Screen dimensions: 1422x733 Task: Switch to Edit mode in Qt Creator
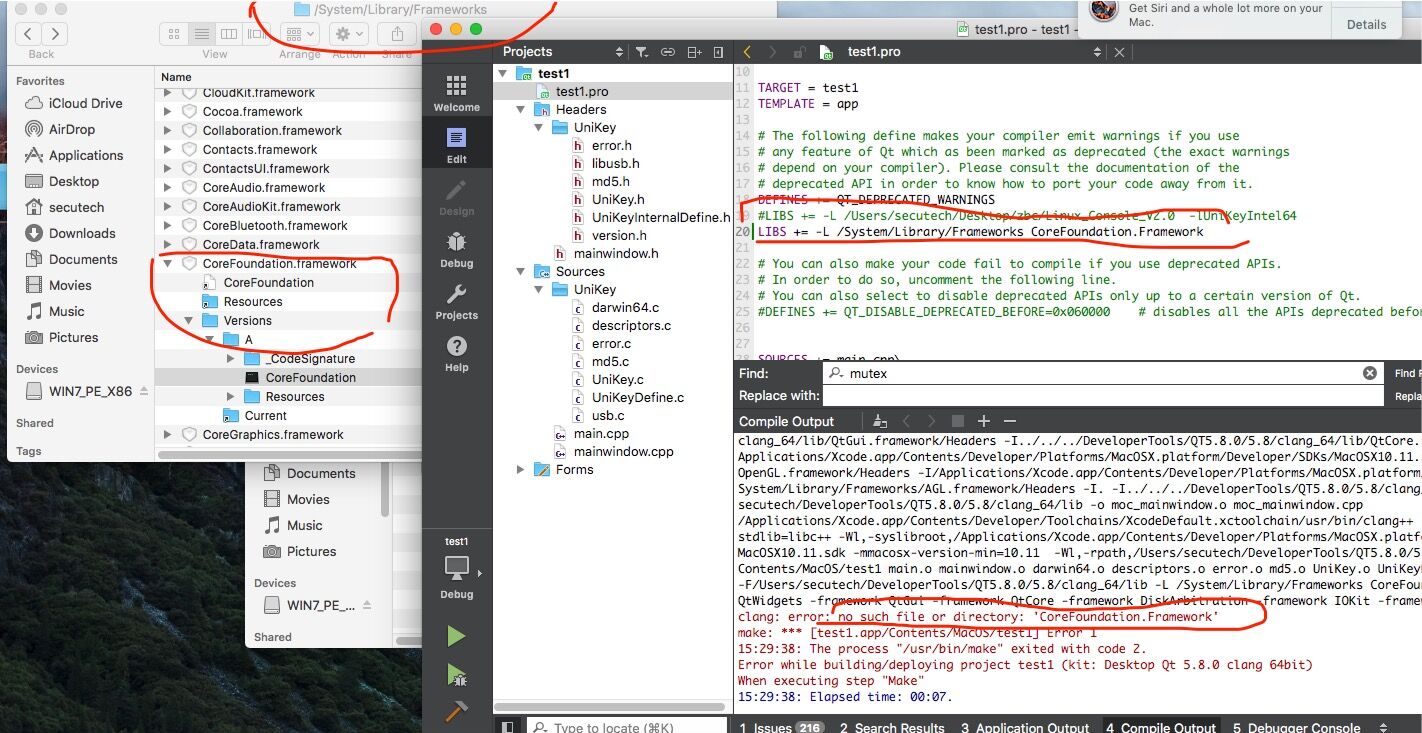coord(456,146)
